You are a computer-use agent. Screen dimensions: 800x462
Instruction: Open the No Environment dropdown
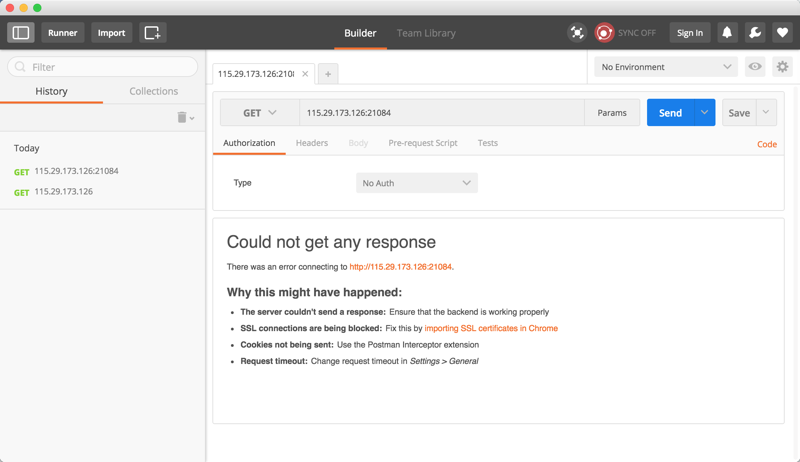click(665, 67)
